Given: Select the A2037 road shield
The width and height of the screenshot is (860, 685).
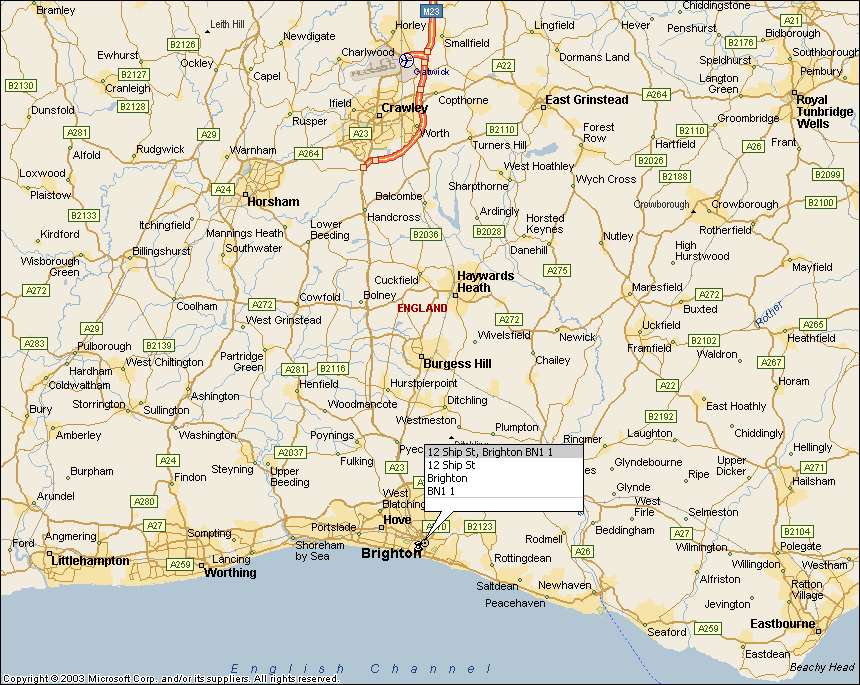Looking at the screenshot, I should pyautogui.click(x=291, y=452).
